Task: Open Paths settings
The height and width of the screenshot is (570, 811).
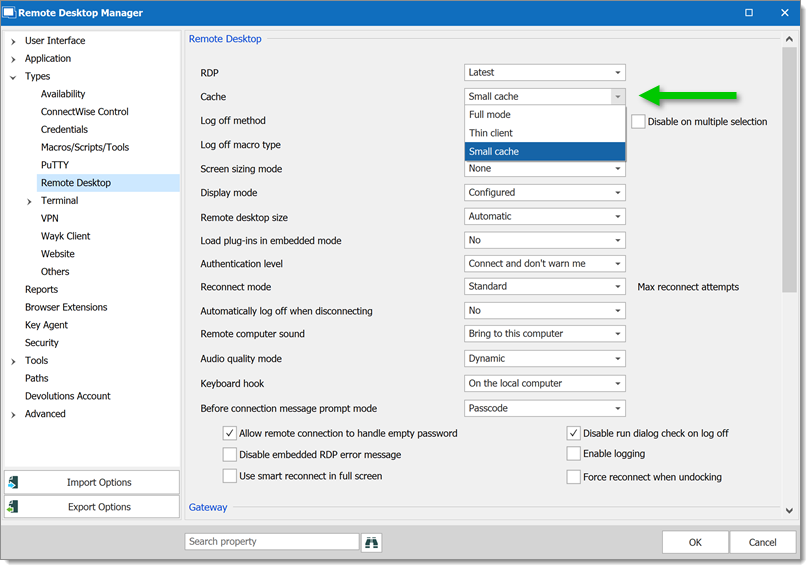Action: pos(37,378)
